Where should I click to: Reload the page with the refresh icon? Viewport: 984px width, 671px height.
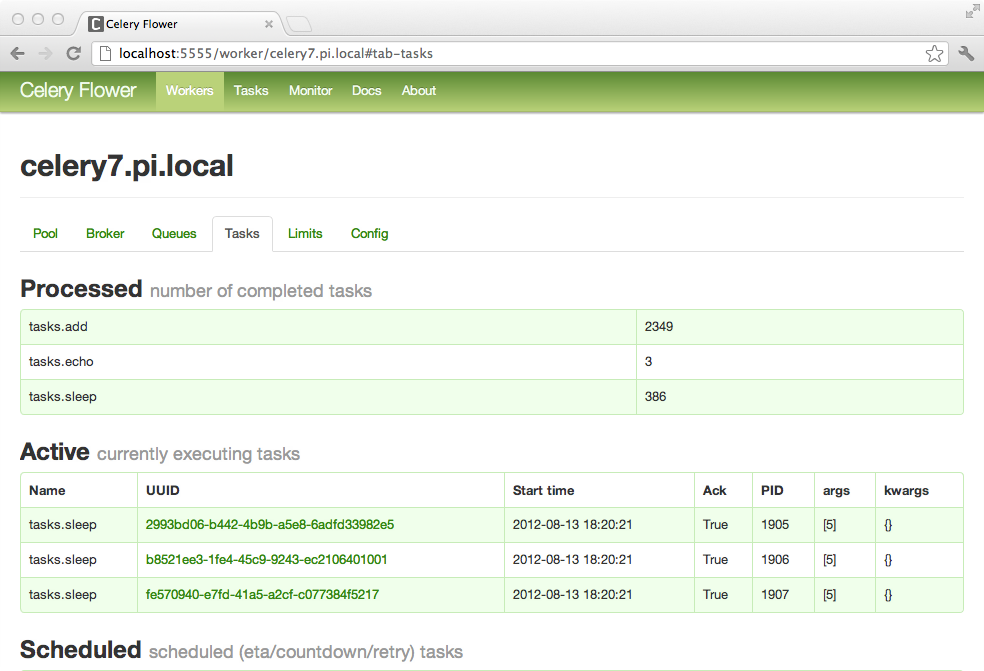73,53
